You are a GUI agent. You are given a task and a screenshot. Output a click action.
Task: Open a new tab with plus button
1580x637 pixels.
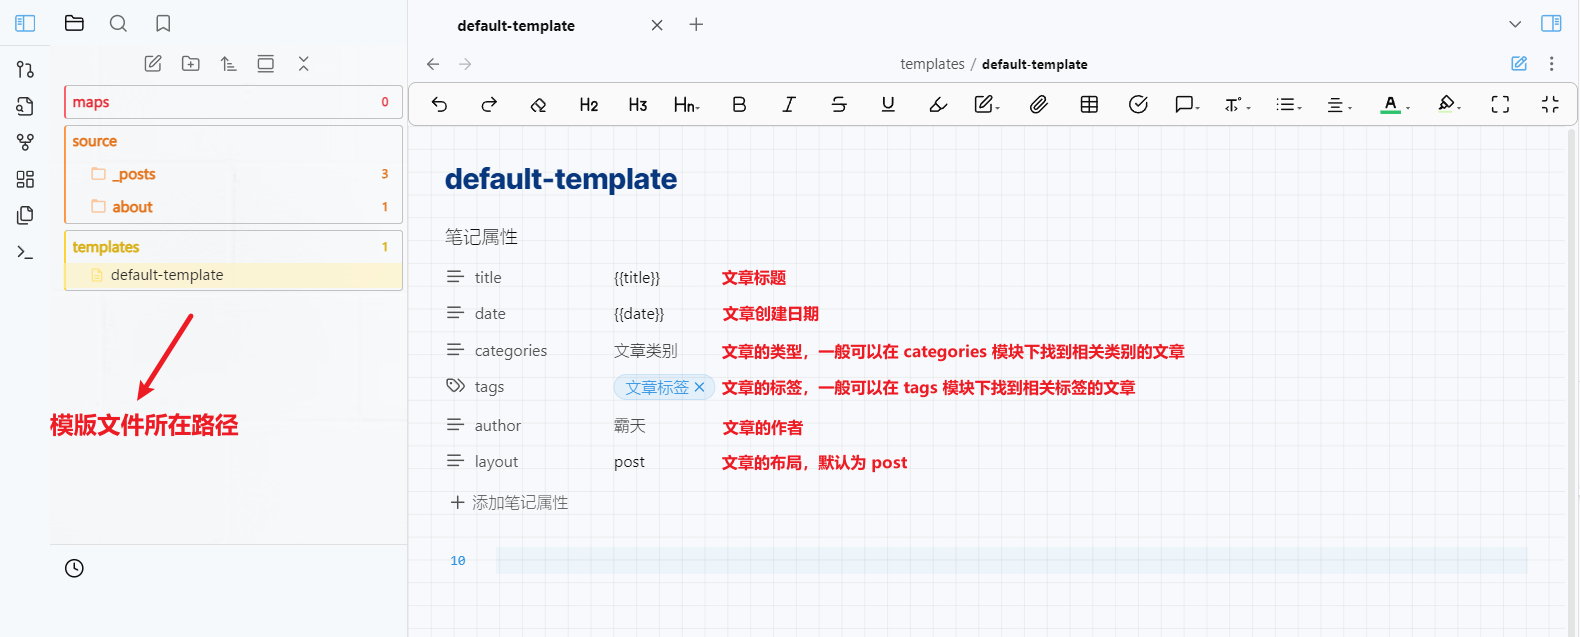tap(696, 24)
